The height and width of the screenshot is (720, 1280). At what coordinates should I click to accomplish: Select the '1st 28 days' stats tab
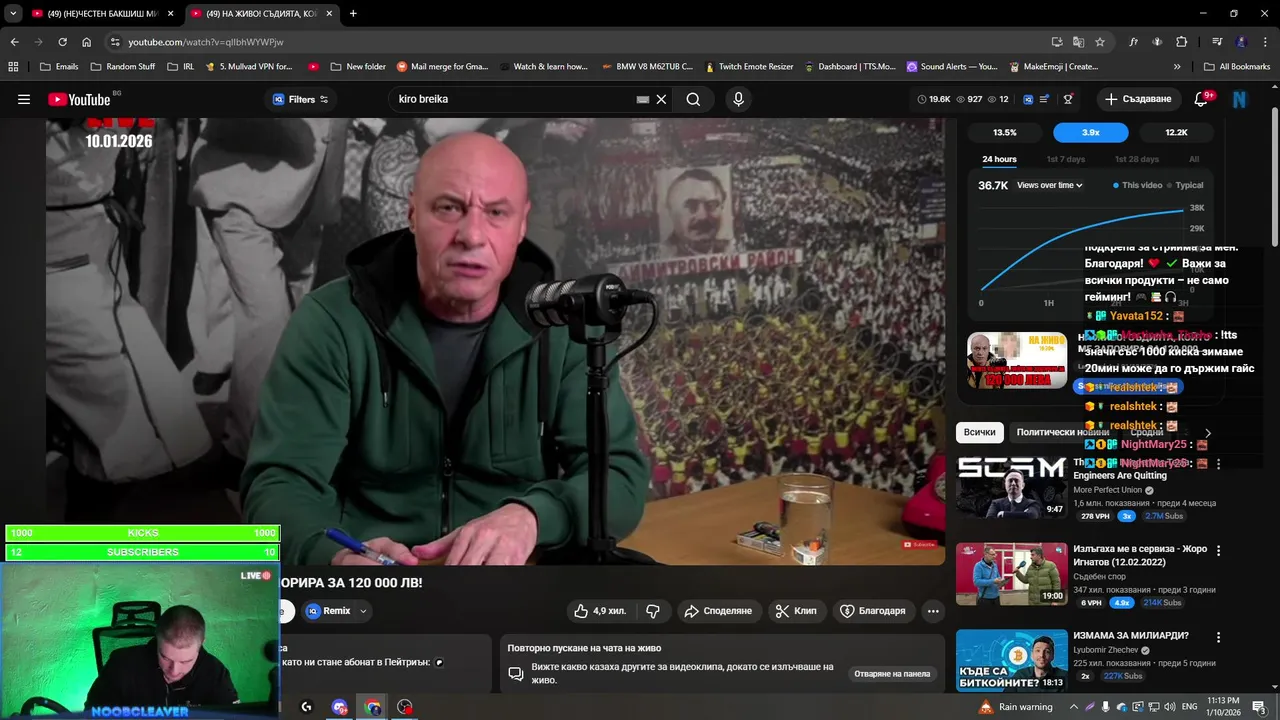1137,159
